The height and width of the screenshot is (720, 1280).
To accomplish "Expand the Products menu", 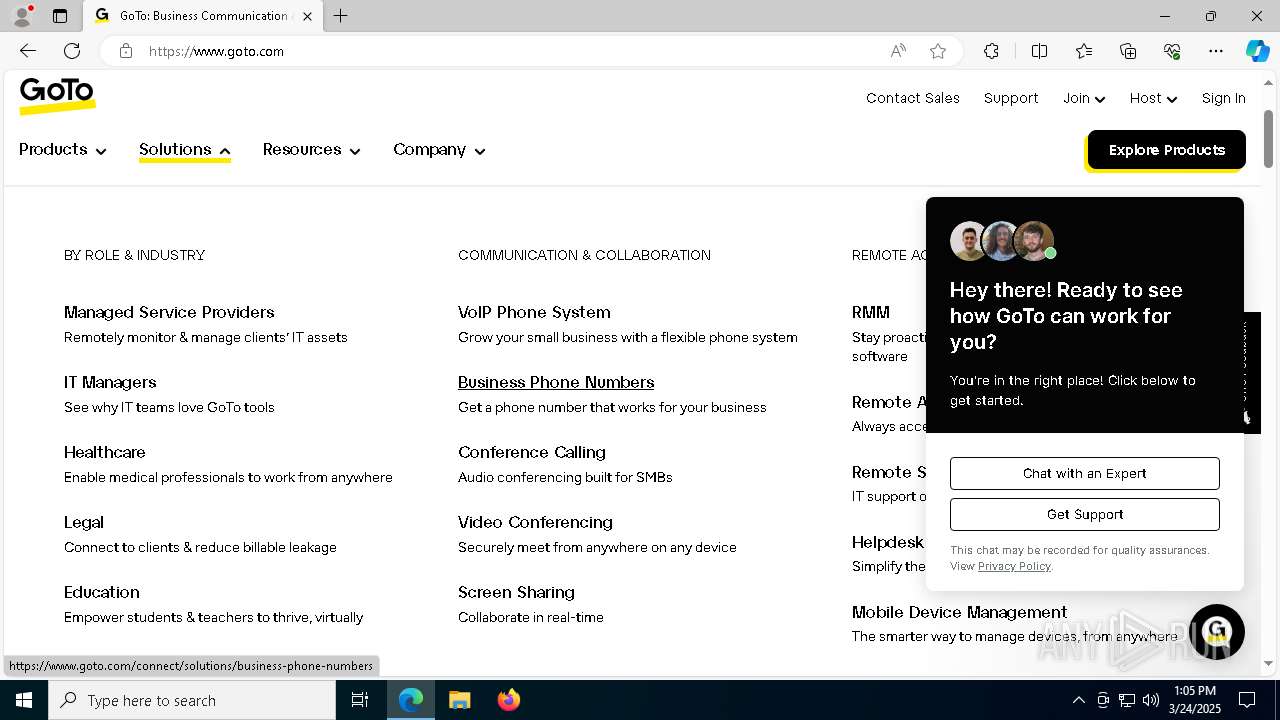I will (x=63, y=150).
